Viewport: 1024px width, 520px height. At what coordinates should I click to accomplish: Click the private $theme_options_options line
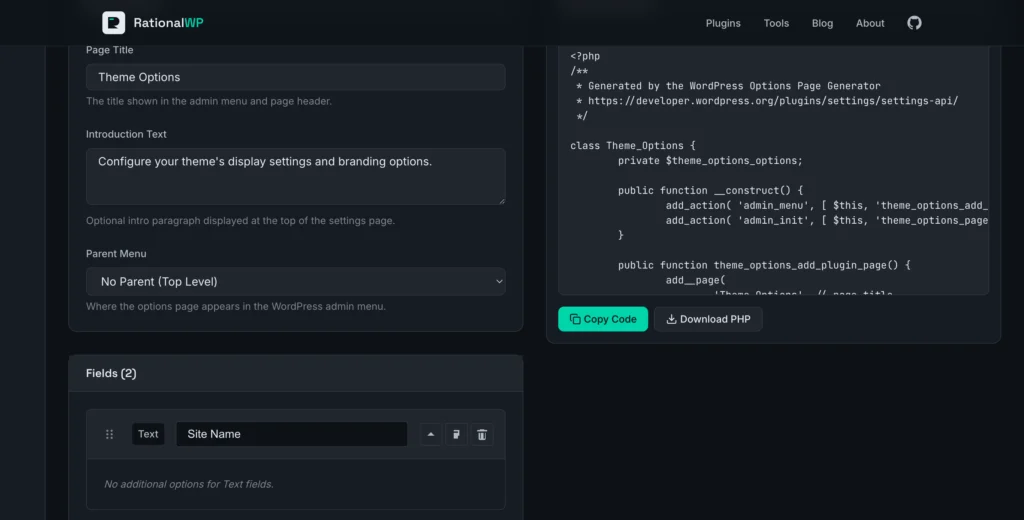coord(710,161)
